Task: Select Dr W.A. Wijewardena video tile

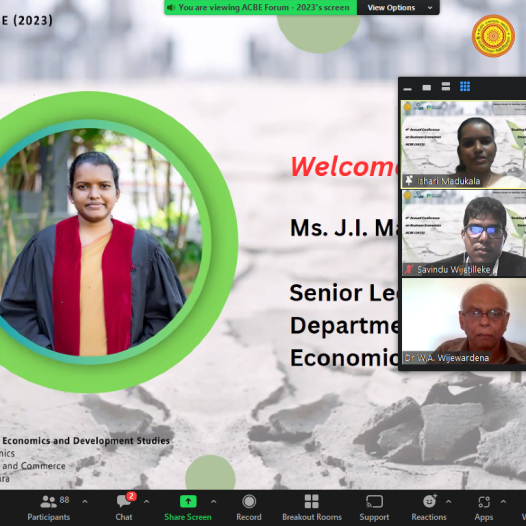Action: point(464,321)
